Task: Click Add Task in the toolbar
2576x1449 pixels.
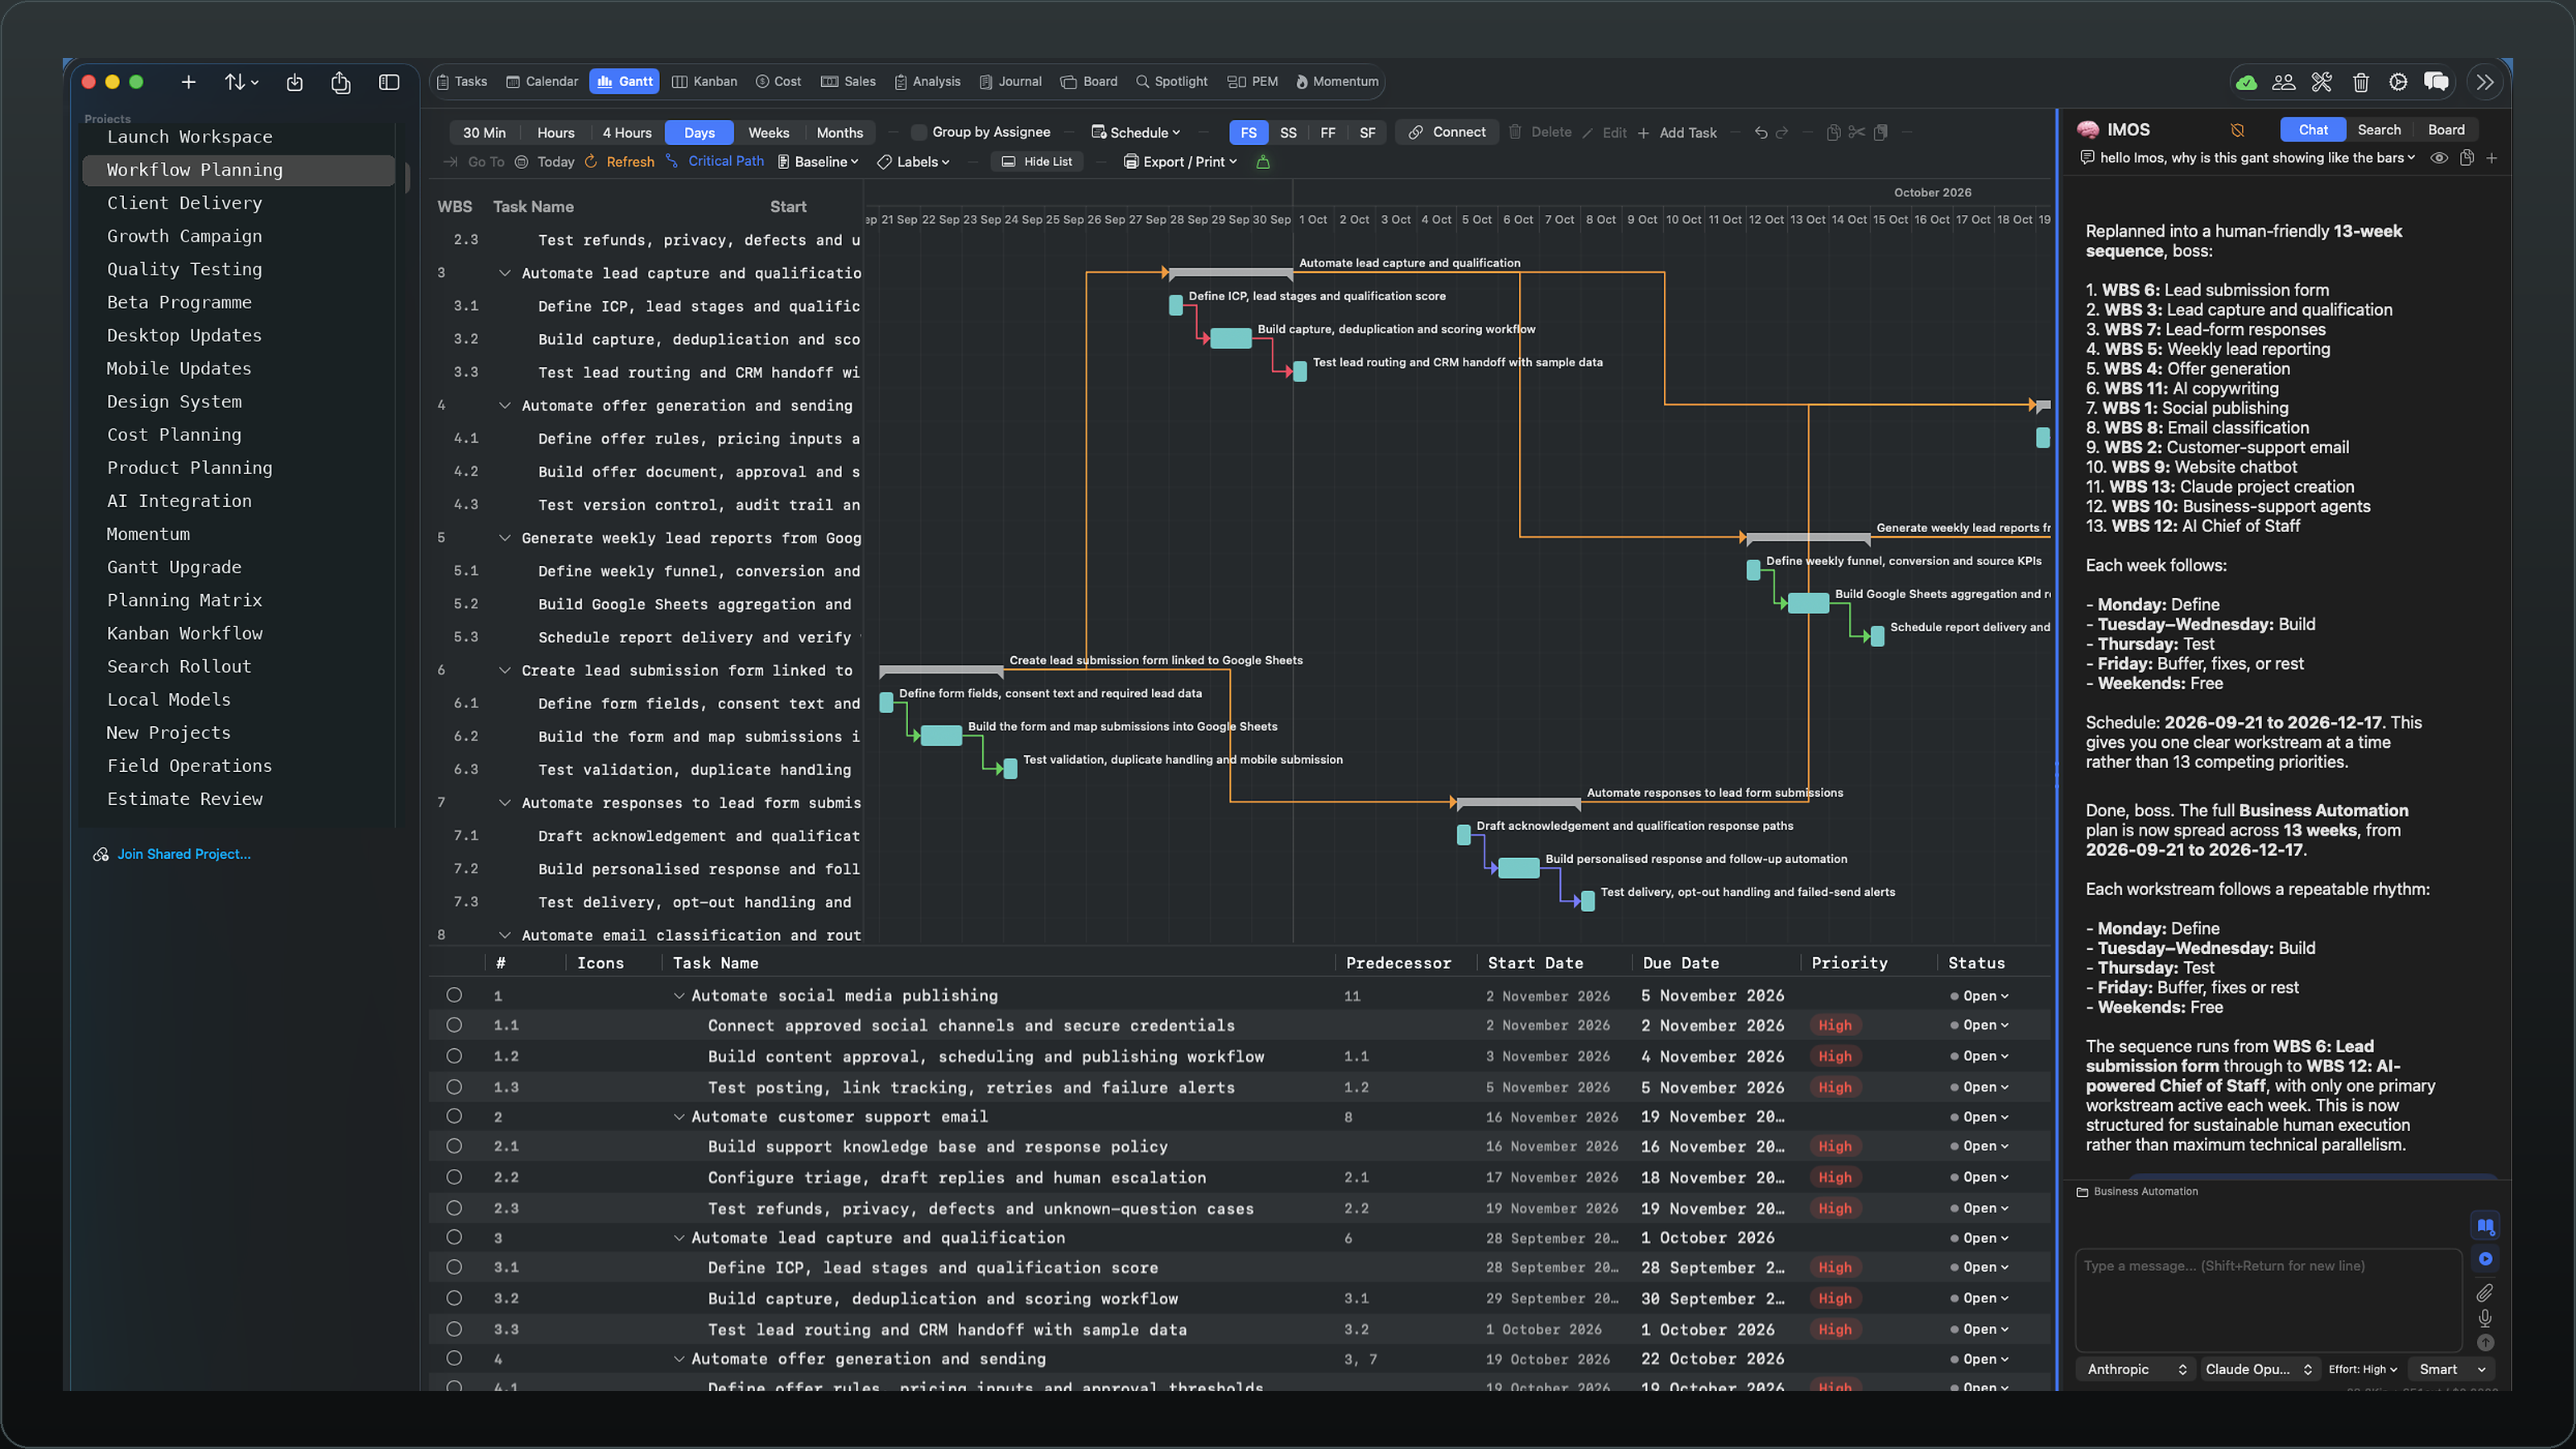Action: click(1677, 132)
